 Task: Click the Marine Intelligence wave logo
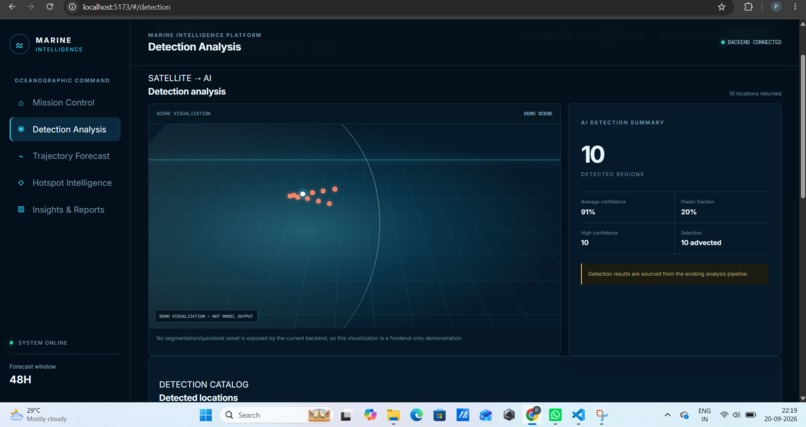(19, 45)
